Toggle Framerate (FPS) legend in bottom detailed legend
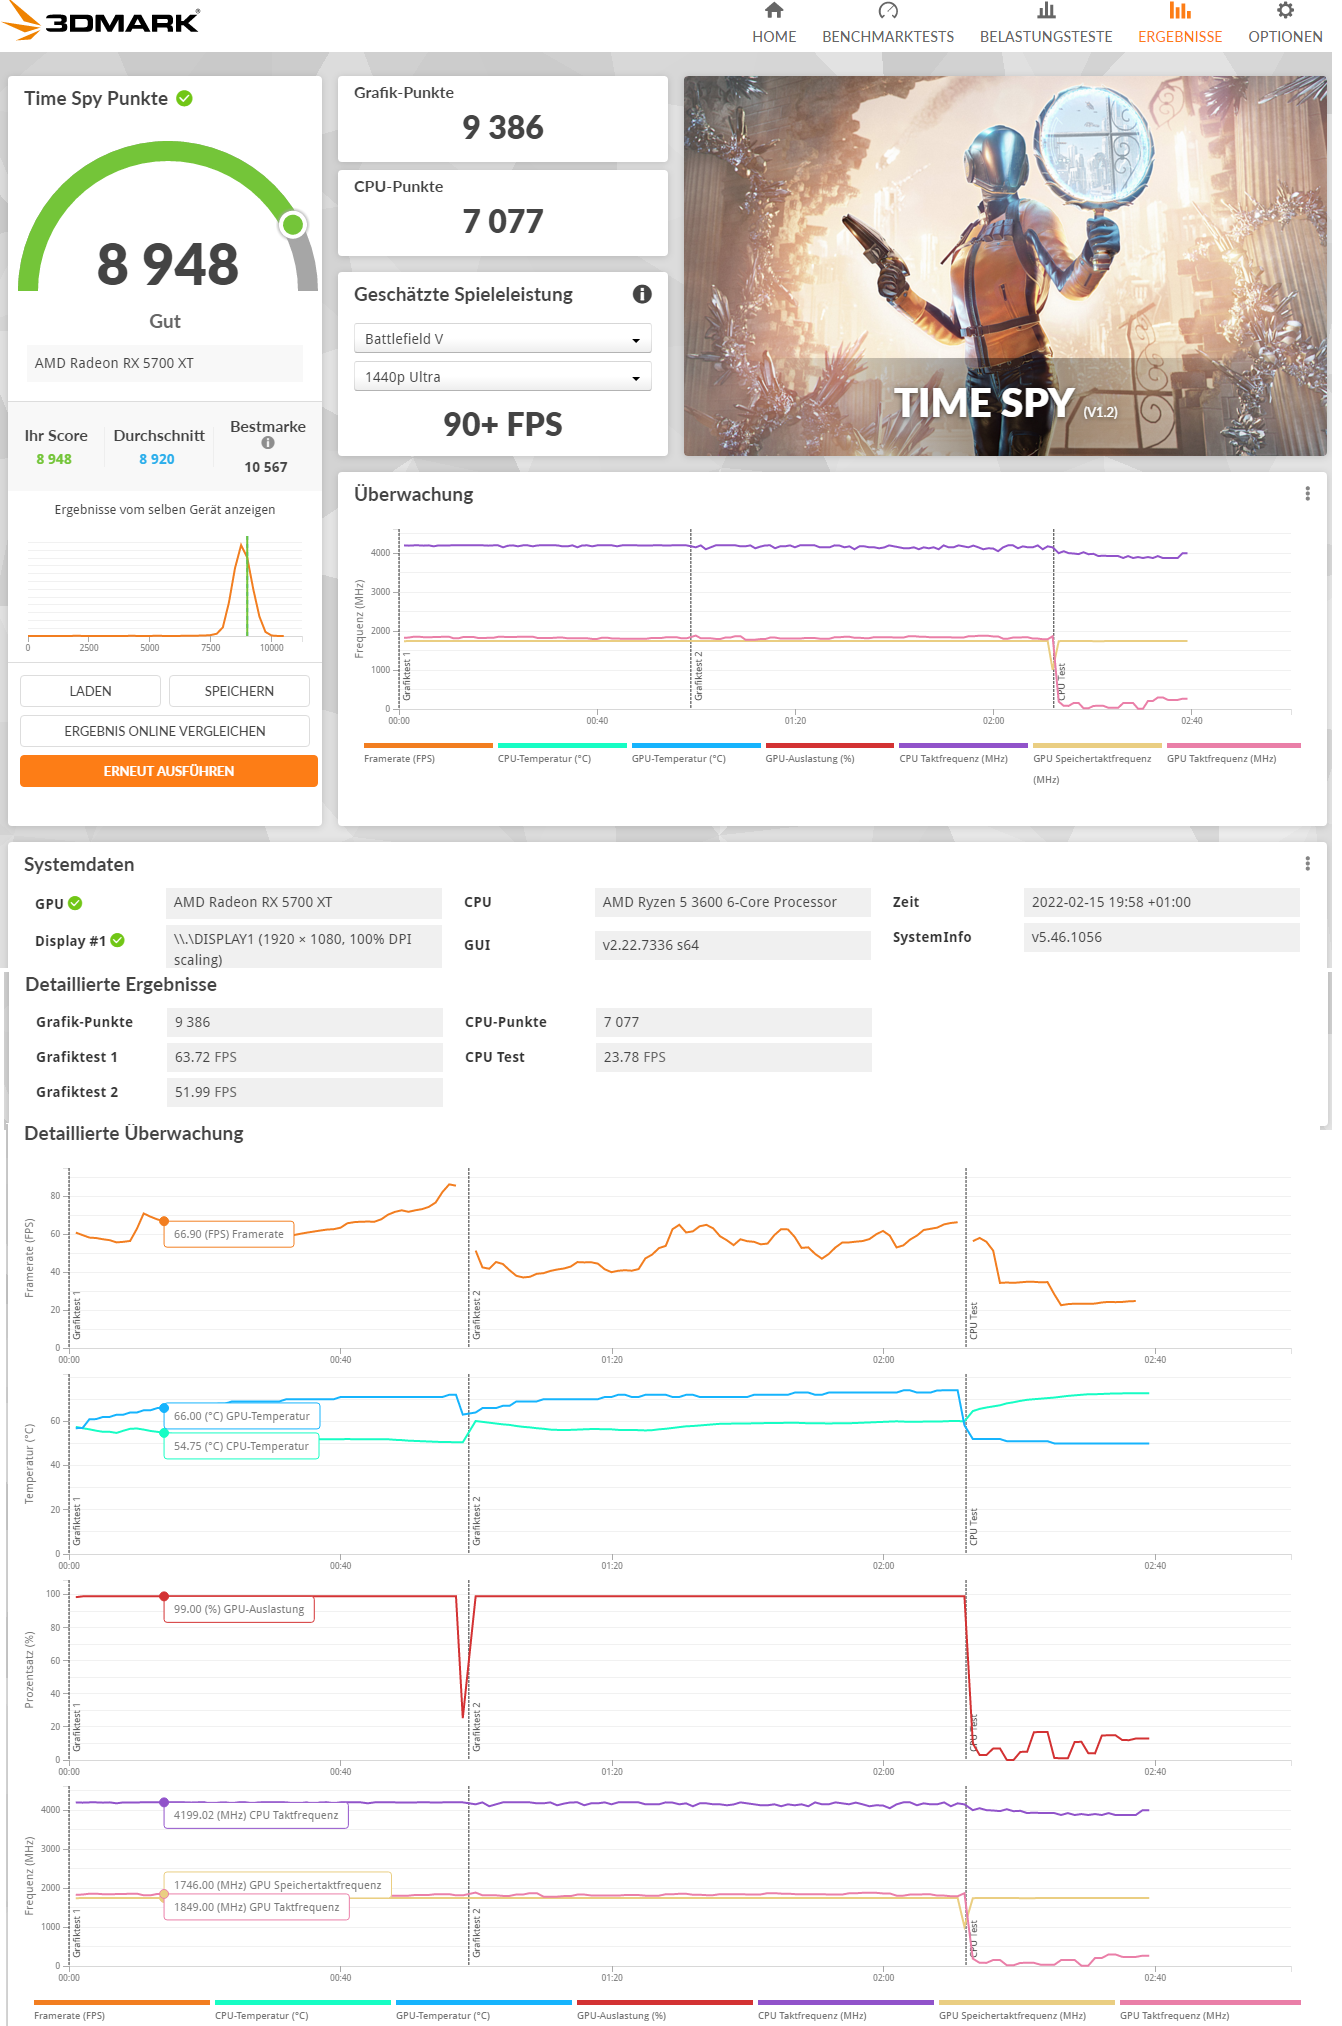The image size is (1342, 2026). 122,2010
